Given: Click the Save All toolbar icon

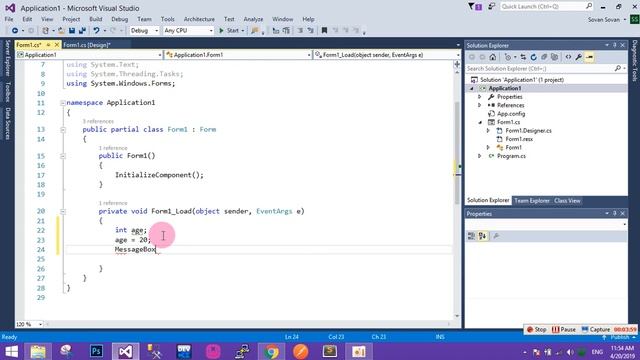Looking at the screenshot, I should [82, 31].
